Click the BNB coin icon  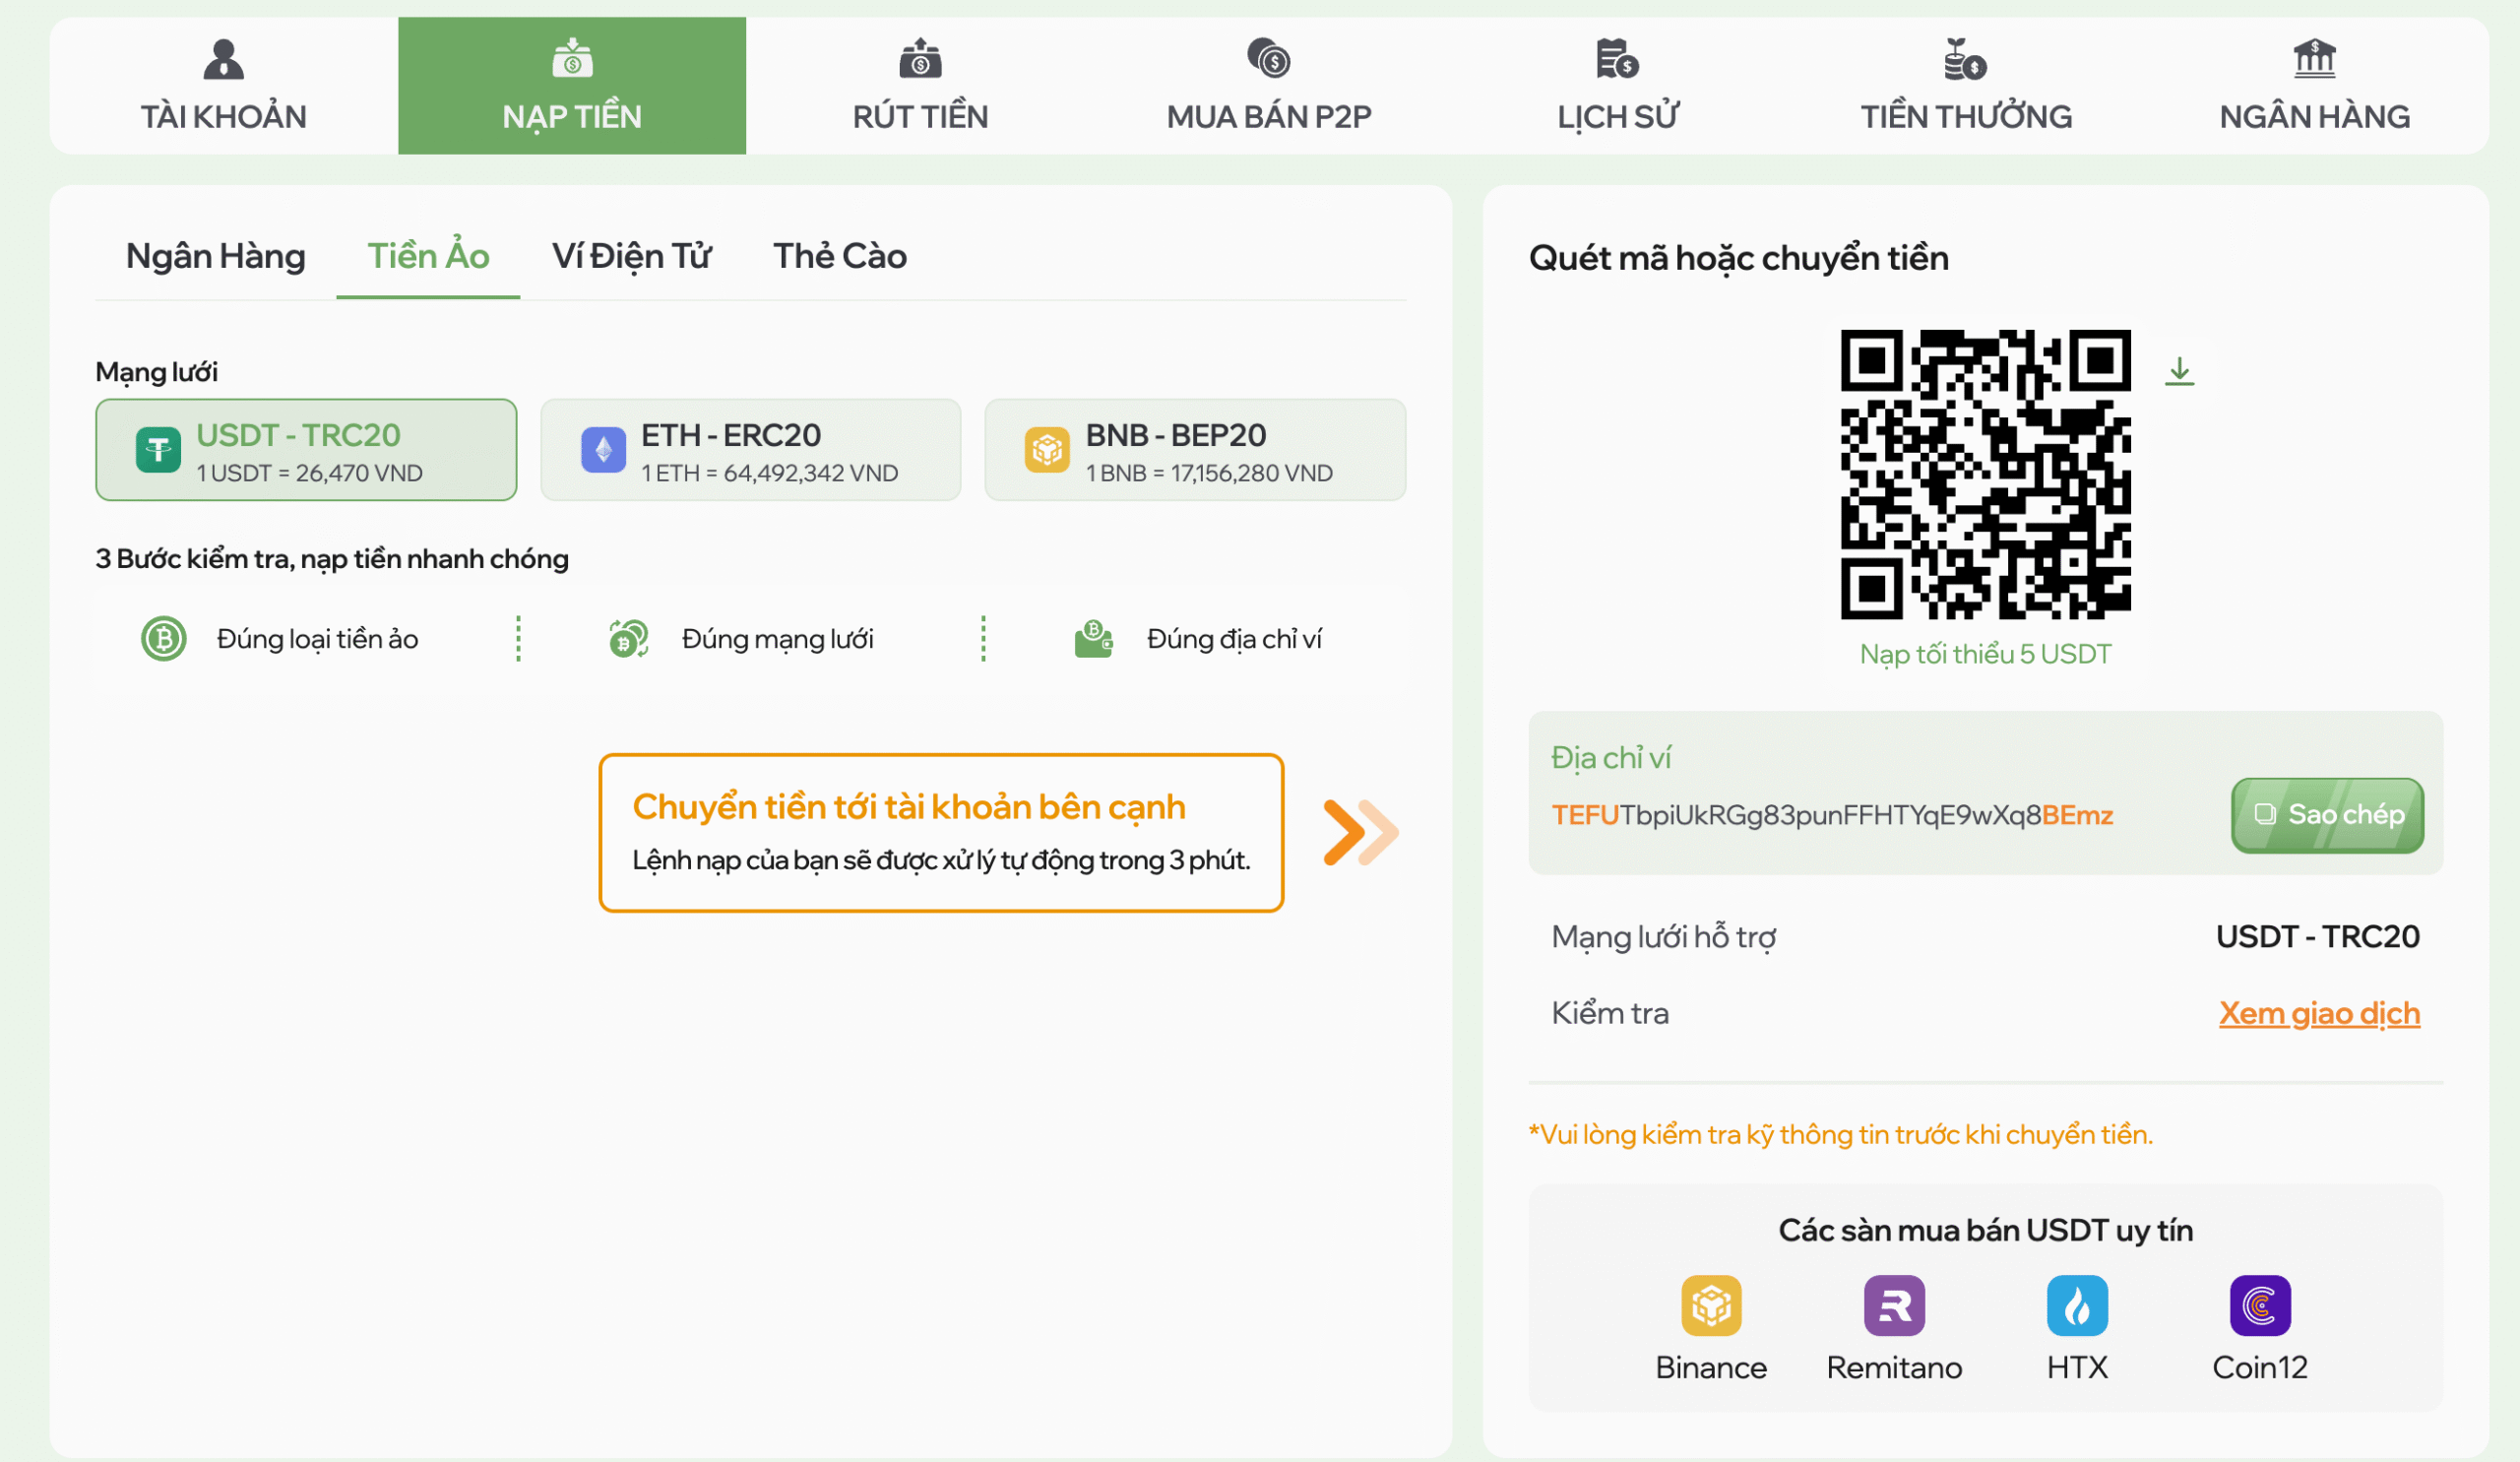coord(1047,450)
